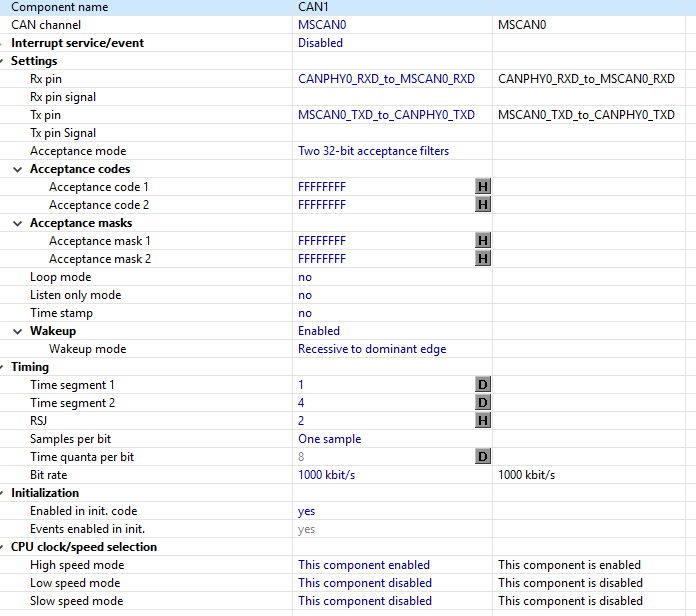Collapse the Timing section
The width and height of the screenshot is (696, 616).
(2, 367)
